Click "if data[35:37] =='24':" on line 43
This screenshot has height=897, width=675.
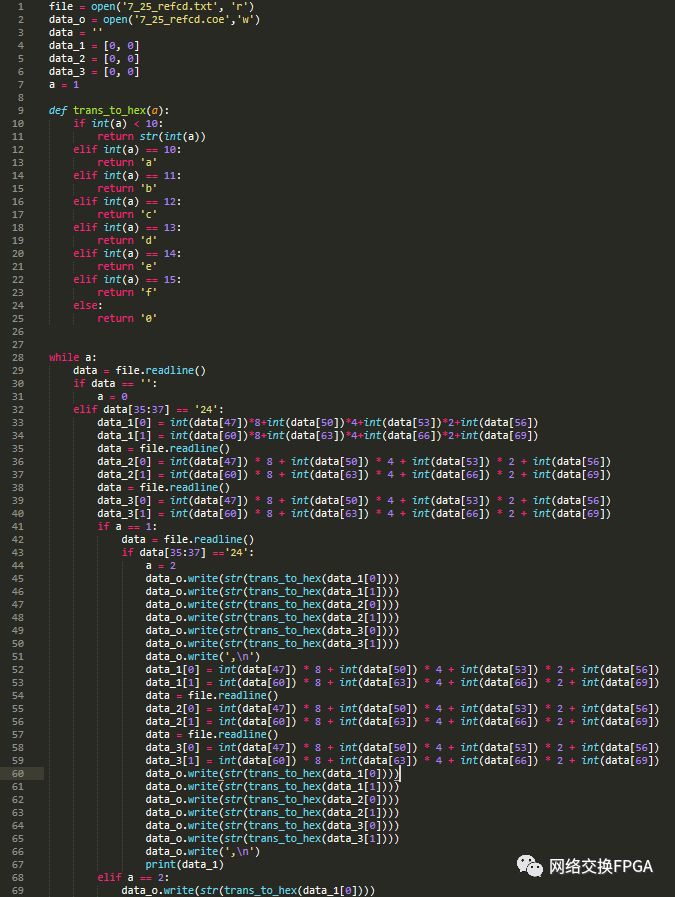[x=188, y=553]
